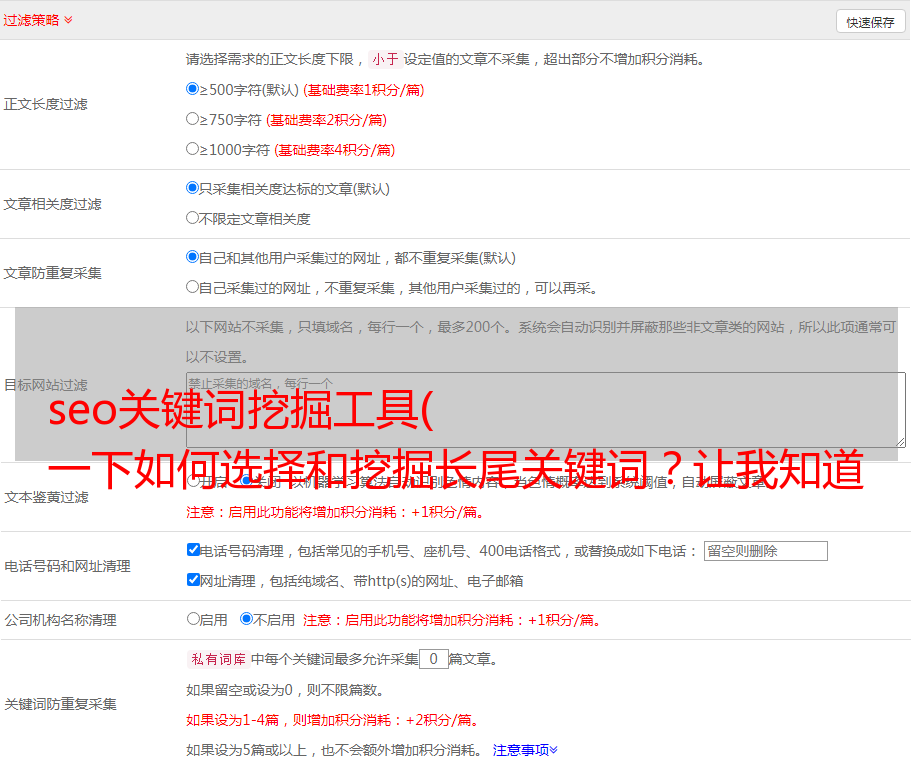Select the ≥1000字符 length radio option
The width and height of the screenshot is (912, 768).
click(x=193, y=149)
